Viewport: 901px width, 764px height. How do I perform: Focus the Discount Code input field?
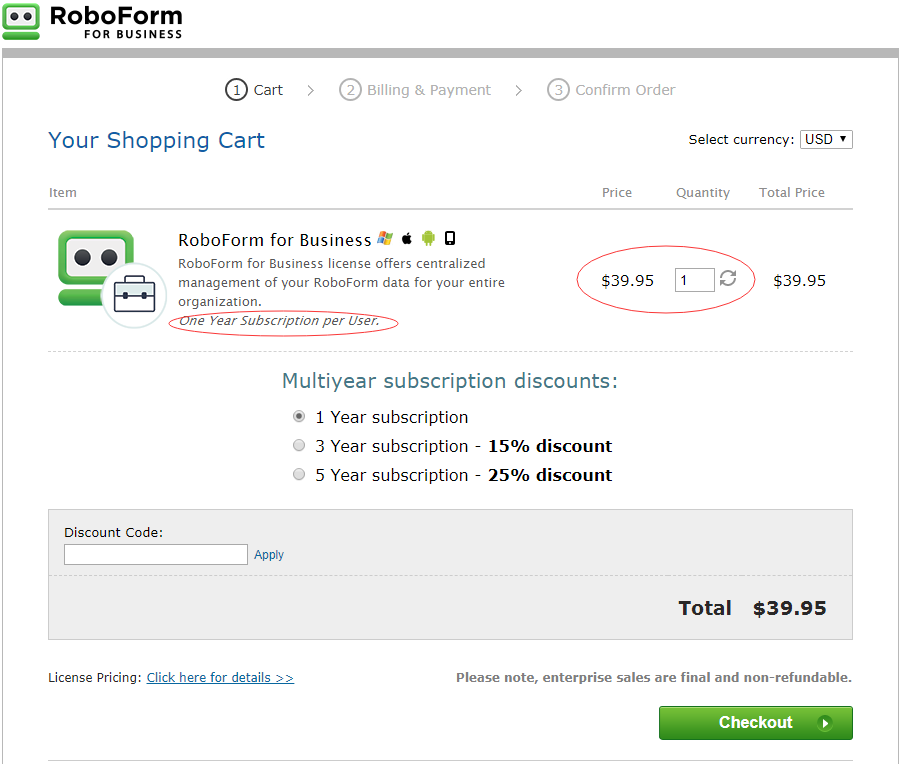[x=156, y=554]
